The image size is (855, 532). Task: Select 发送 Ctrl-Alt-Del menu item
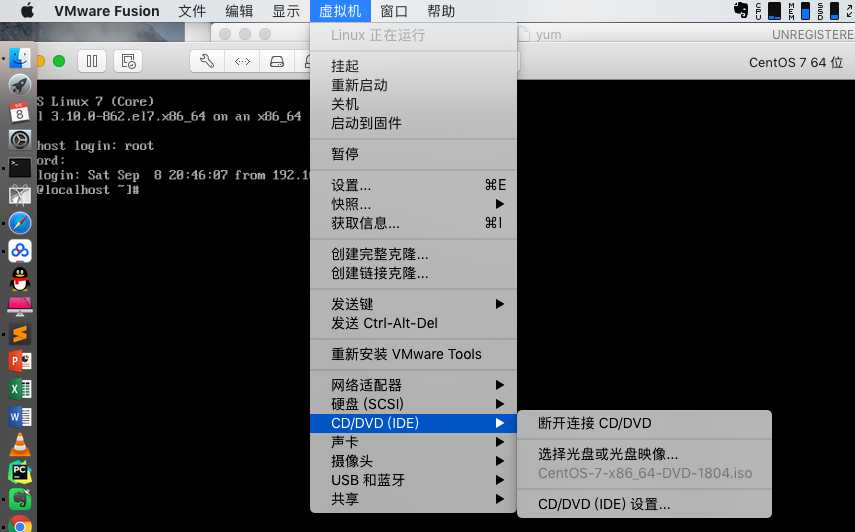413,323
